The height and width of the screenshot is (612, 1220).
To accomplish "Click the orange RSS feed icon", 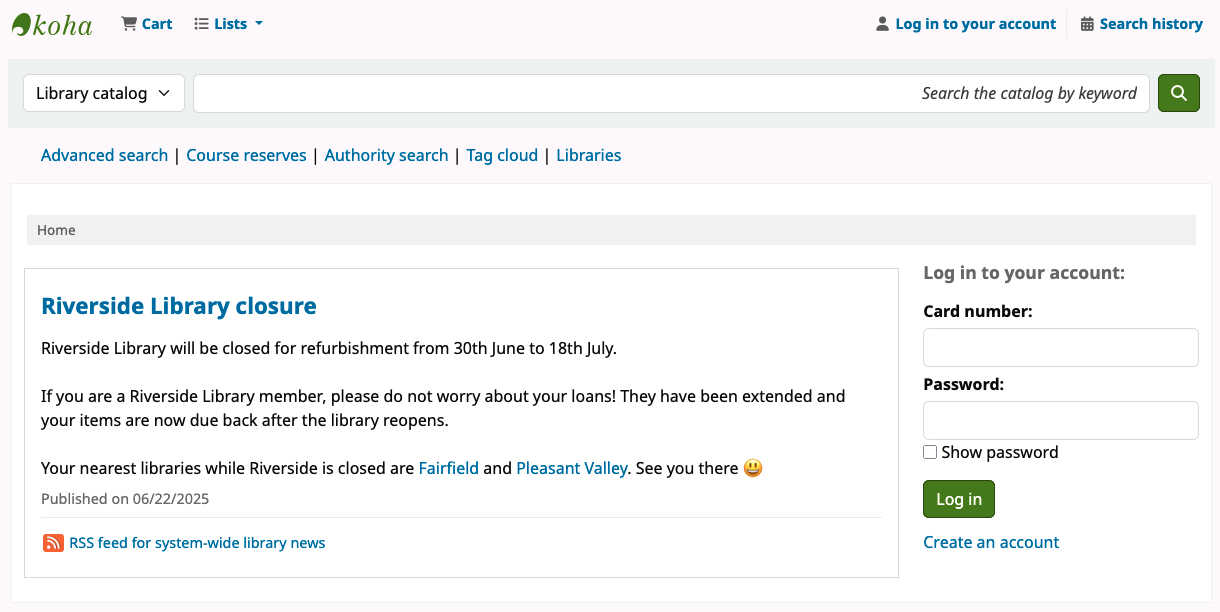I will [52, 542].
